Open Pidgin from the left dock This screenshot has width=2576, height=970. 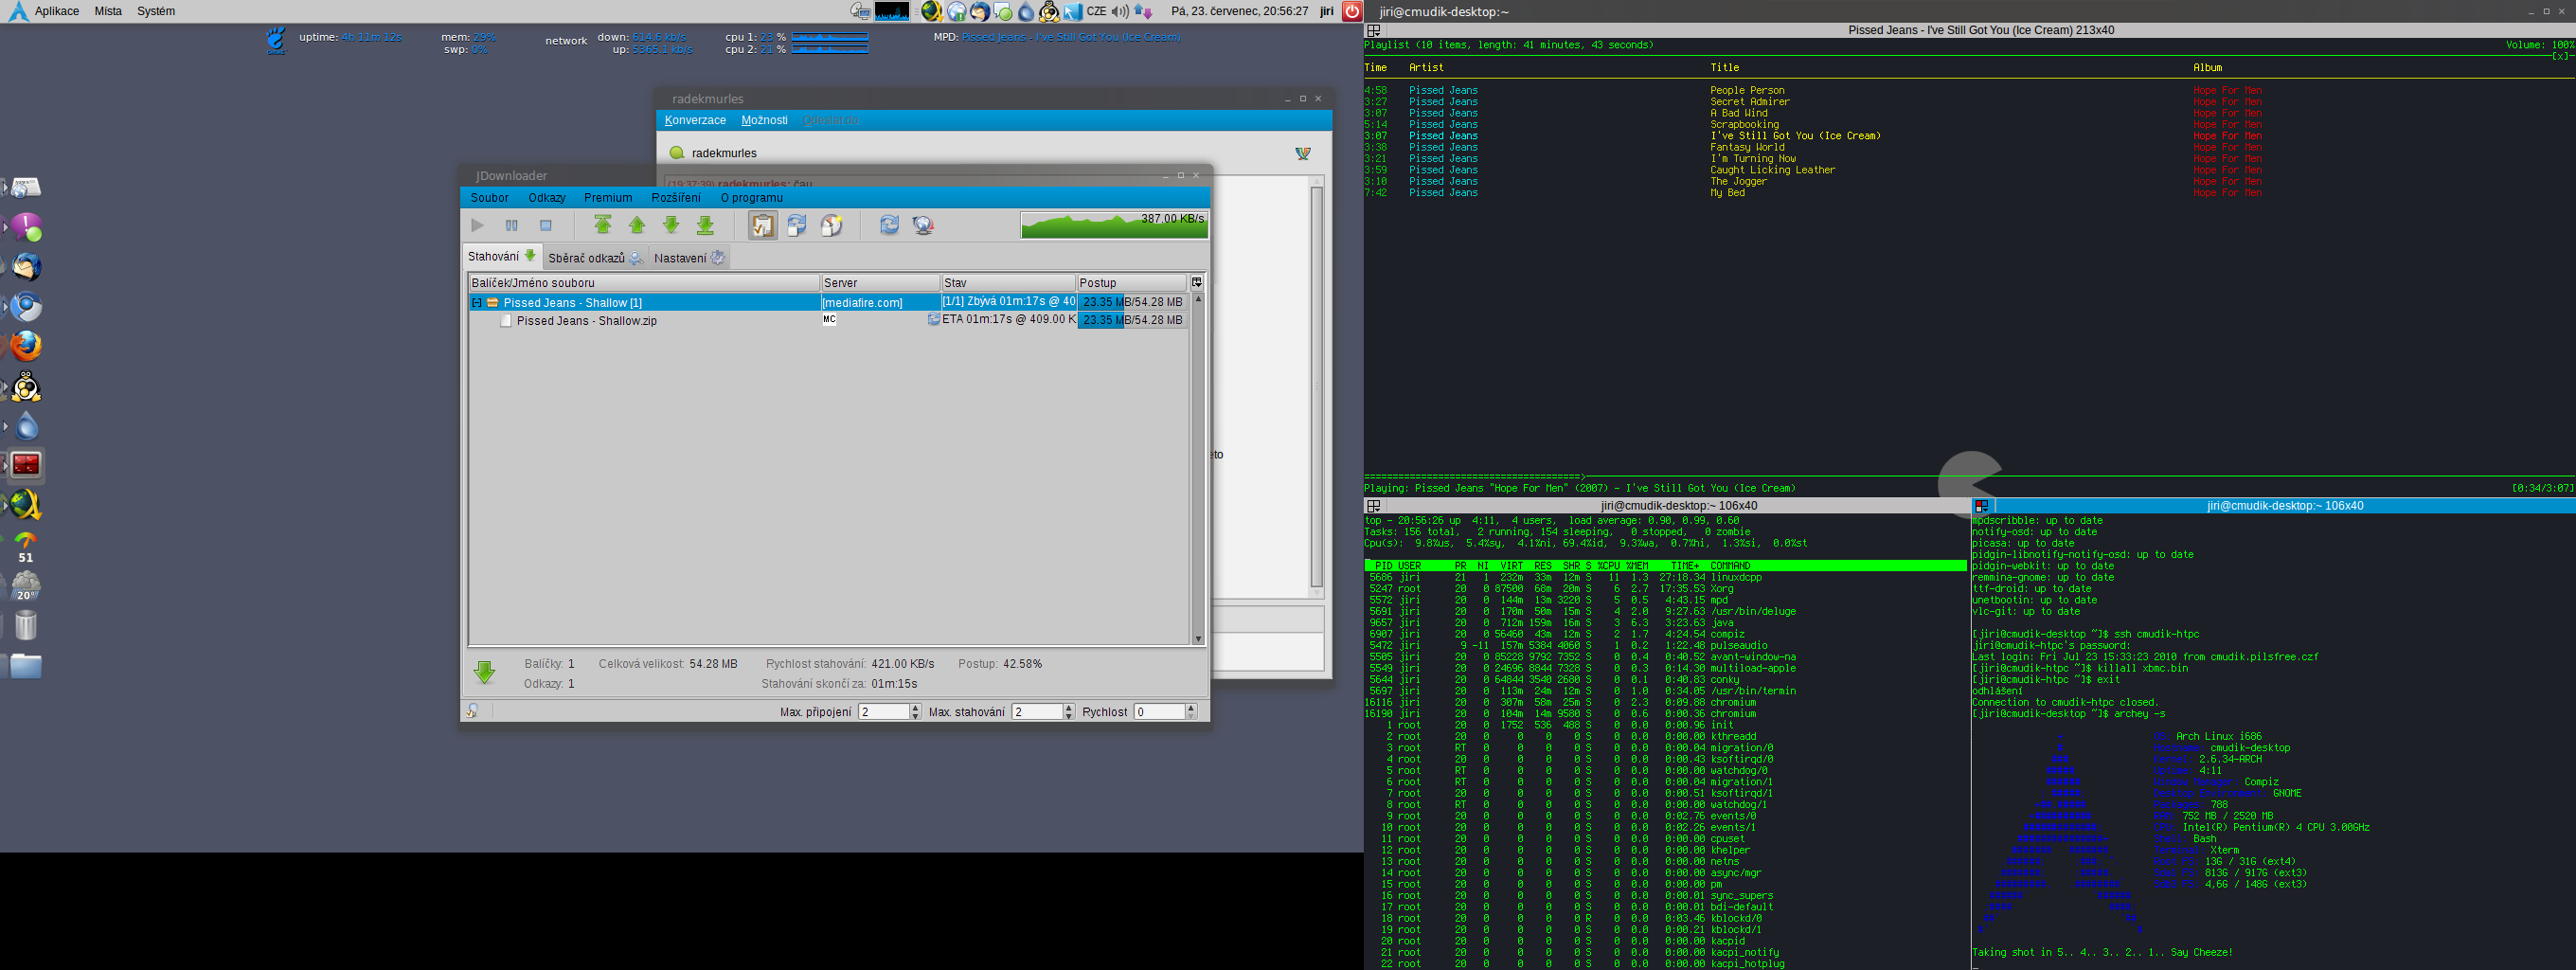tap(26, 227)
